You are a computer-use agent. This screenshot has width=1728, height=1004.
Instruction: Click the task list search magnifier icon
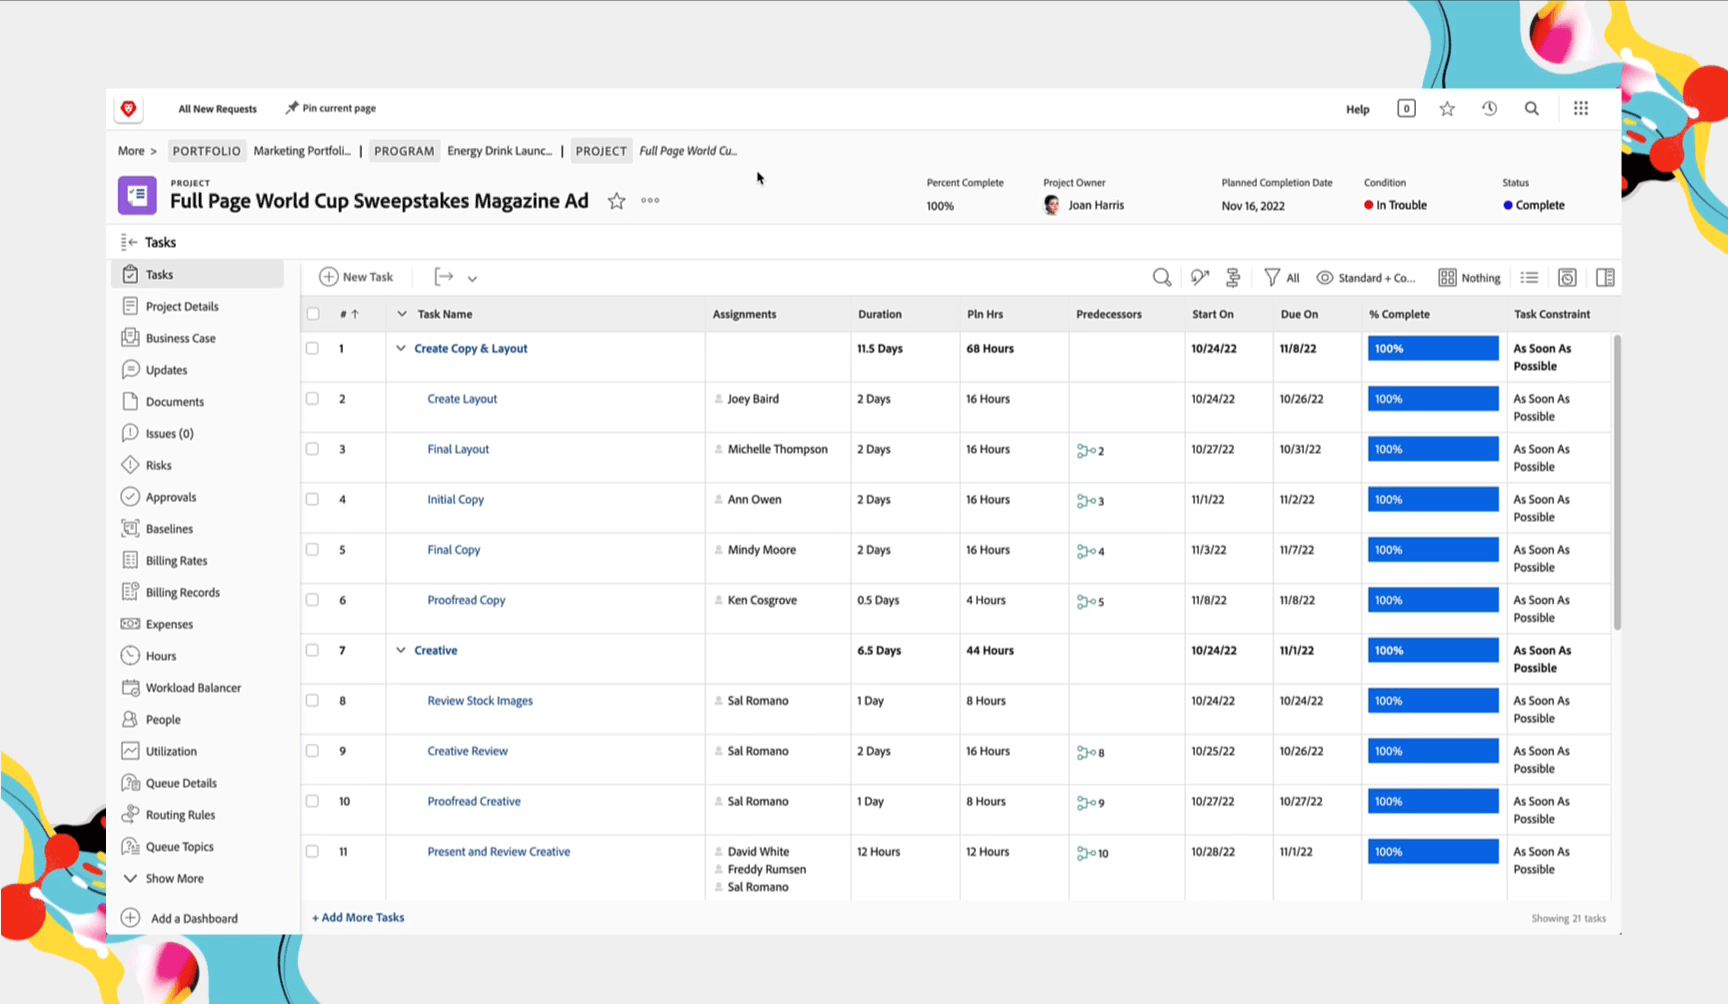(x=1161, y=277)
